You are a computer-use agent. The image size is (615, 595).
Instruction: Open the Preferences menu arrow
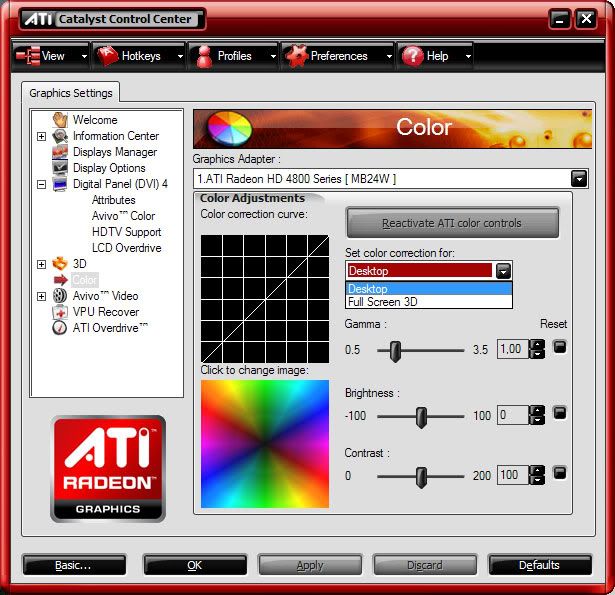[389, 56]
